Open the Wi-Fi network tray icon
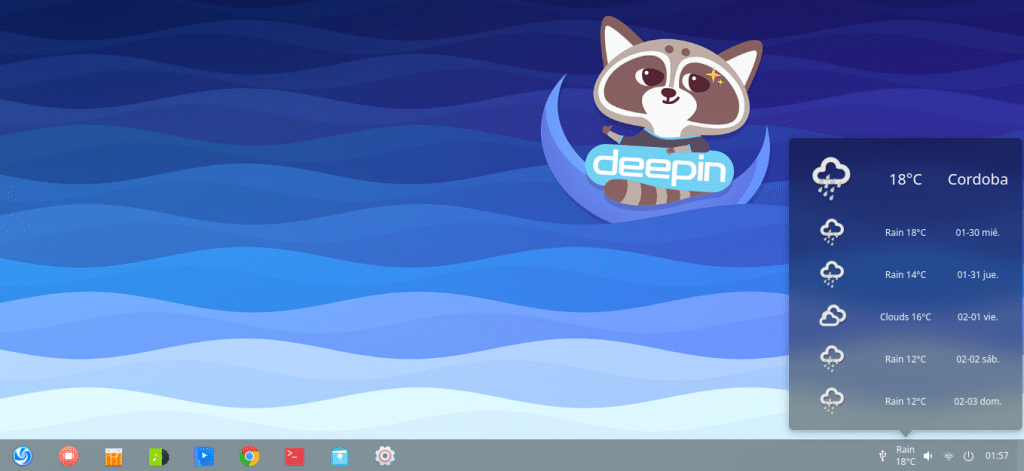1024x471 pixels. 948,456
